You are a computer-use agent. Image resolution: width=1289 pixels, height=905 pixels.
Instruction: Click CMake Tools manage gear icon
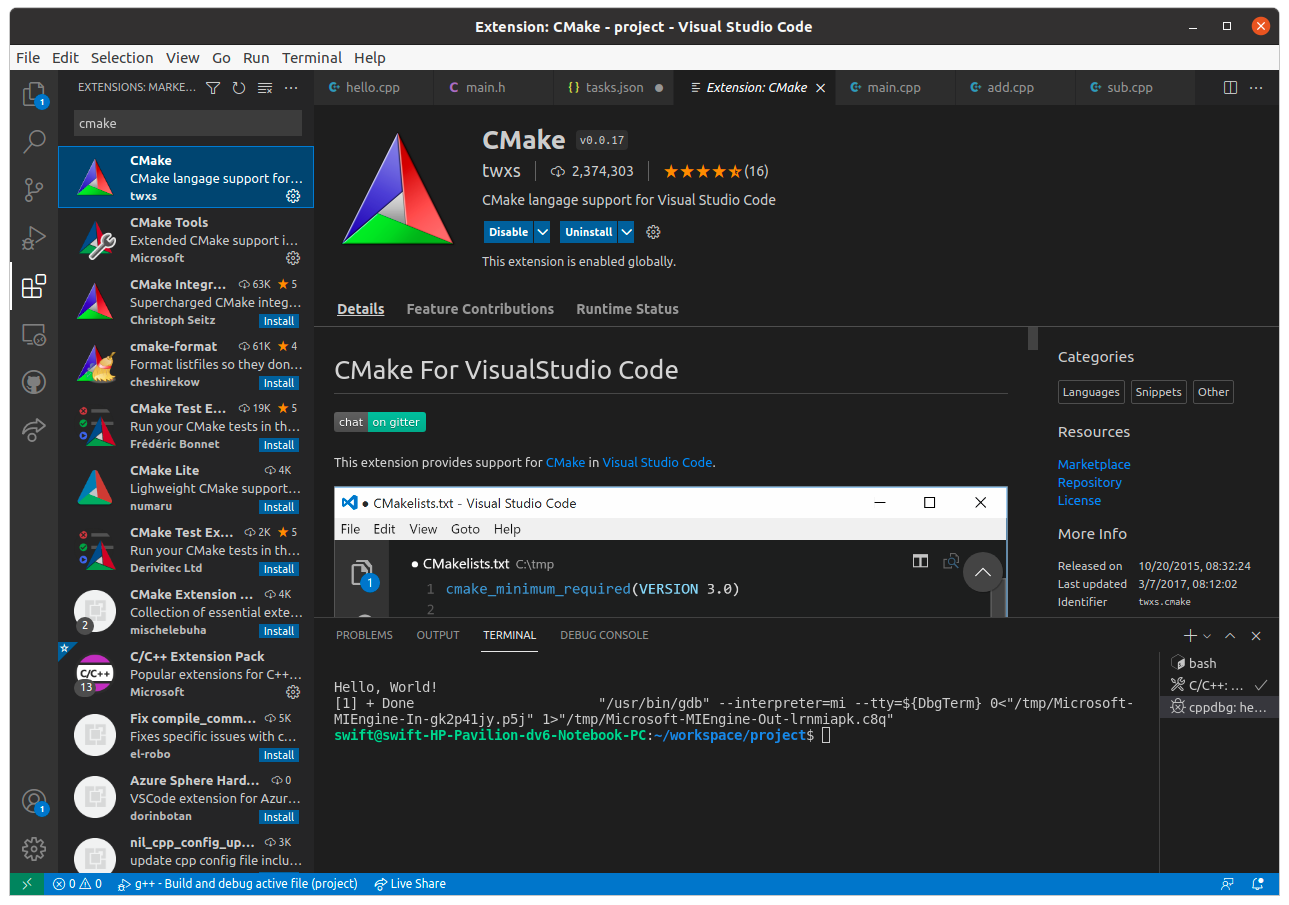coord(293,258)
